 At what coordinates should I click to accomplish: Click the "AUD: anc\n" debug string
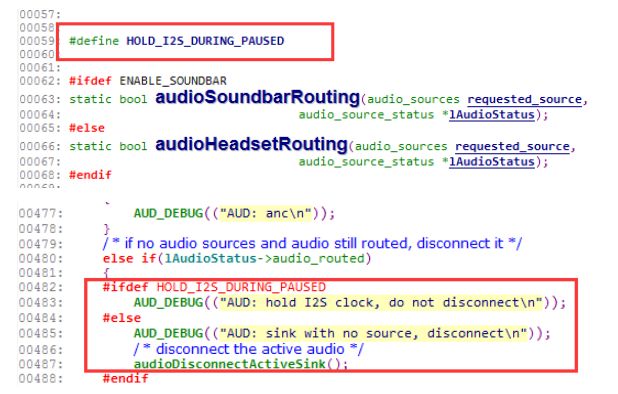(266, 214)
